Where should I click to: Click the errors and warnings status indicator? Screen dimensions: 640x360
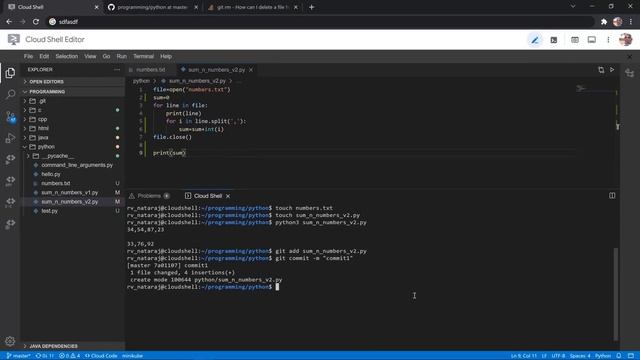(x=69, y=356)
